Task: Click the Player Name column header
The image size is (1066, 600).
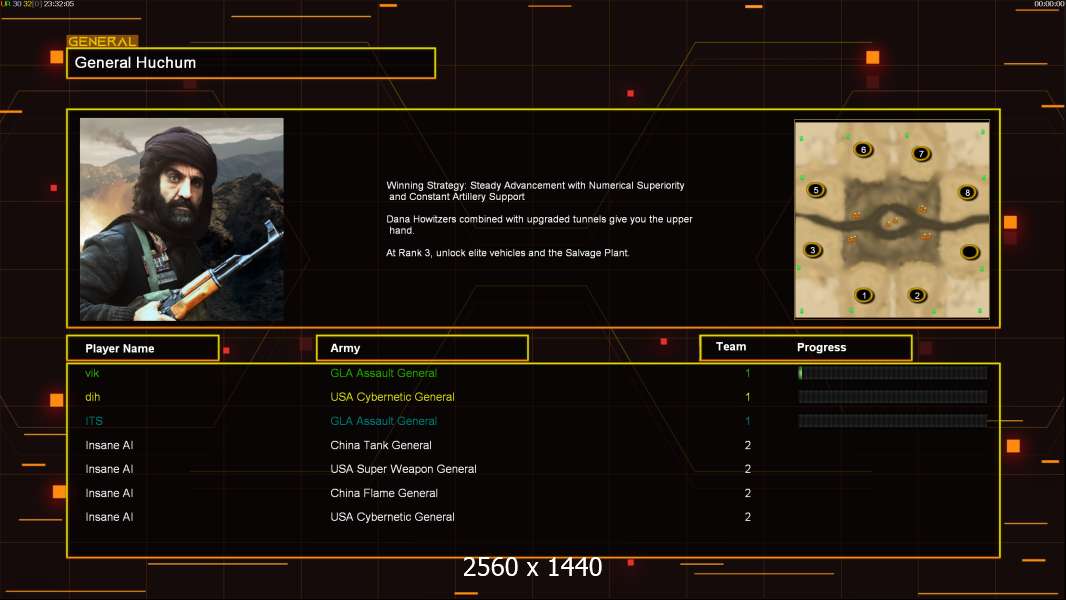Action: [143, 348]
